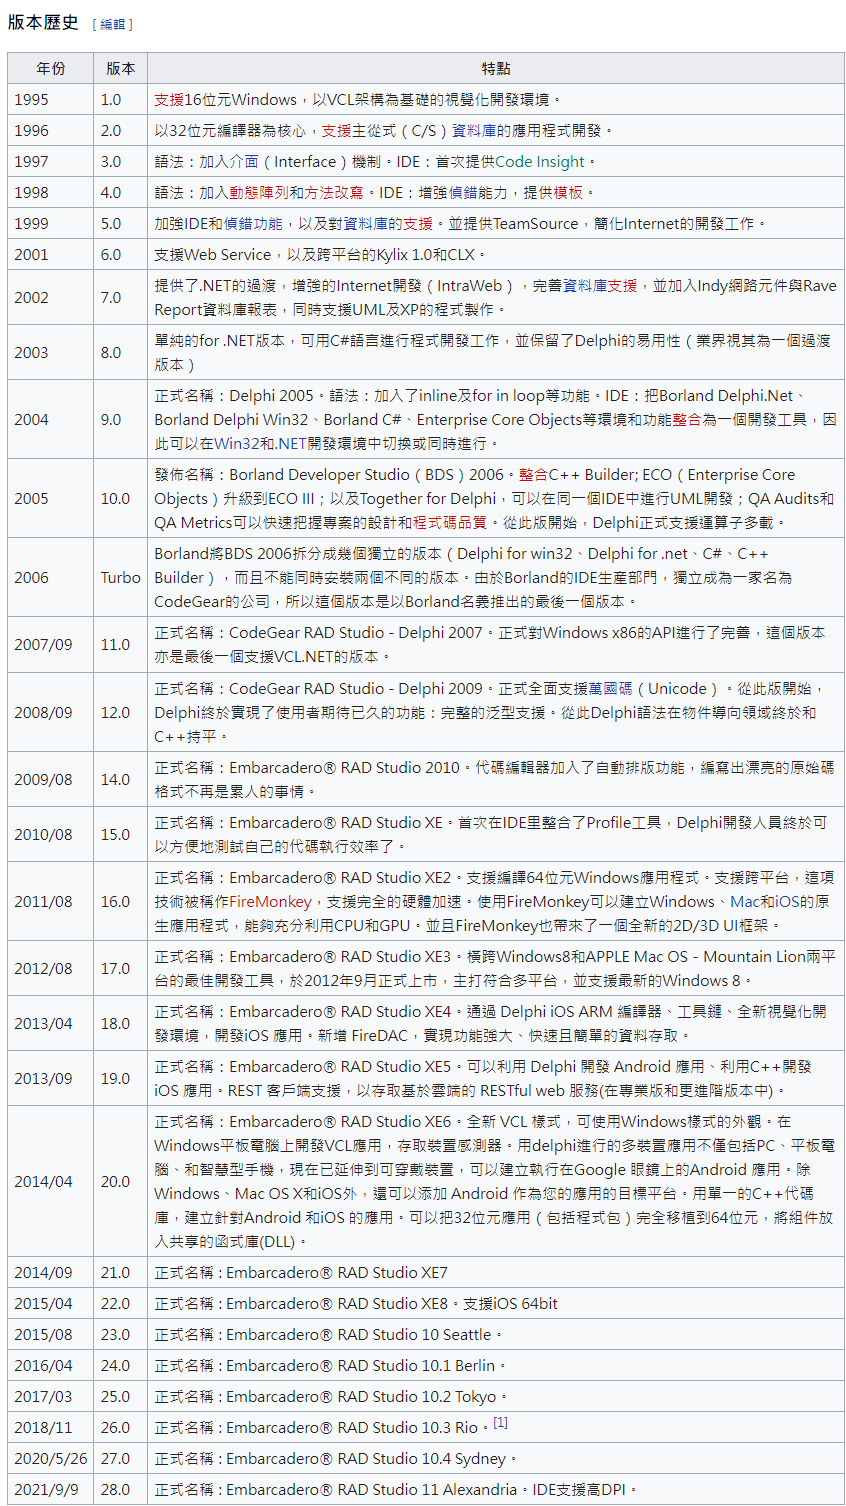This screenshot has width=846, height=1506.
Task: Click the 程式碼品質 red link
Action: [x=450, y=523]
